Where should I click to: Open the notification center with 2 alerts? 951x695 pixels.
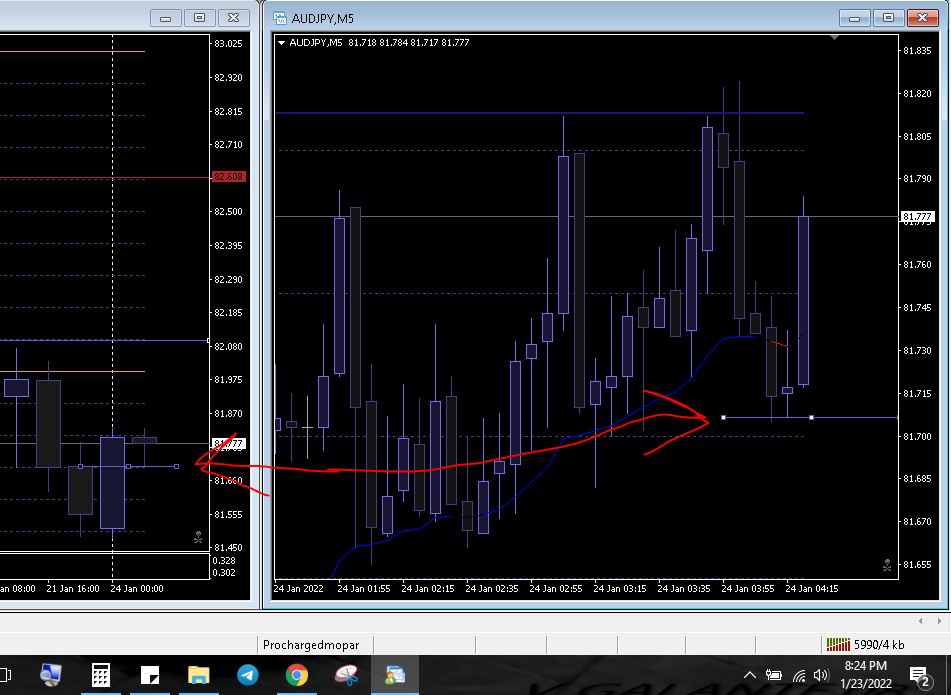pos(918,676)
